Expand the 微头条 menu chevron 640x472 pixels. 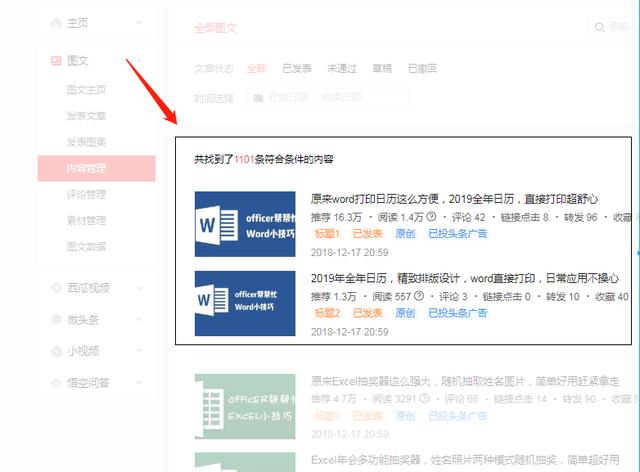click(x=139, y=319)
